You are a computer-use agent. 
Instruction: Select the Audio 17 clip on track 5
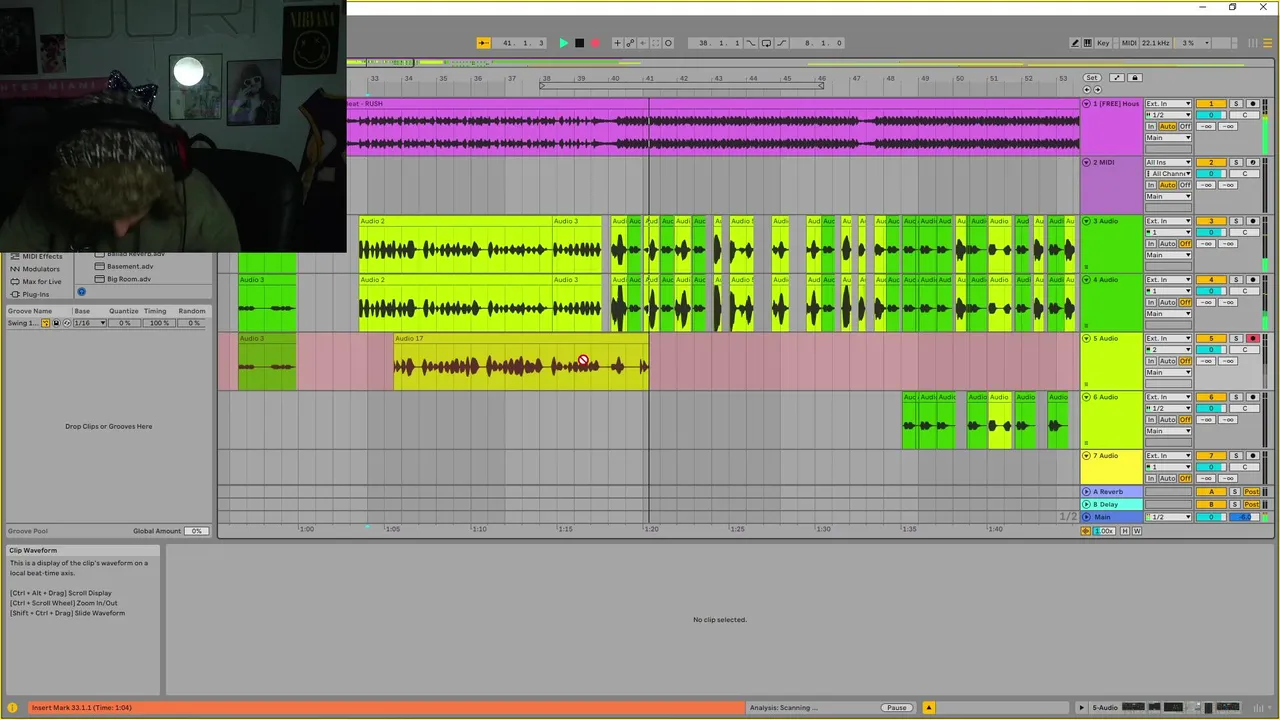click(520, 362)
